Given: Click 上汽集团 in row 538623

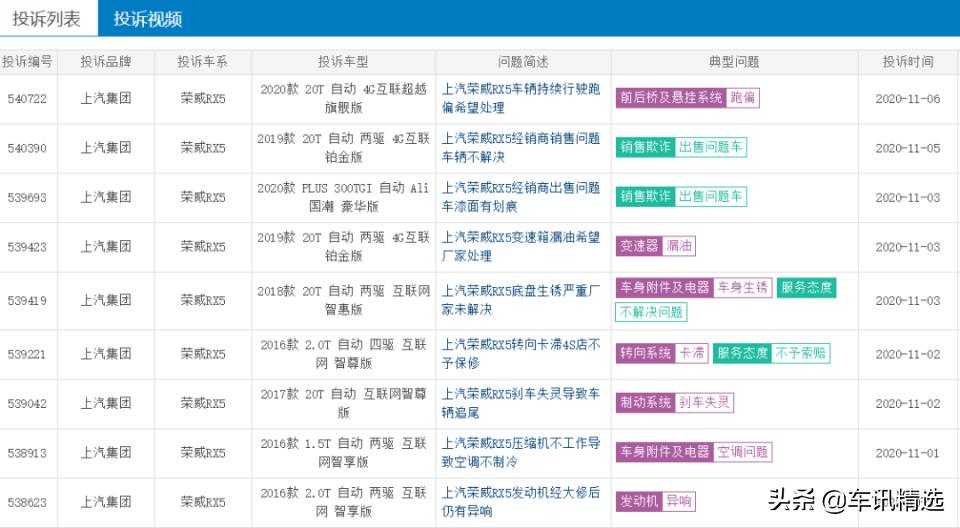Looking at the screenshot, I should pyautogui.click(x=106, y=502).
